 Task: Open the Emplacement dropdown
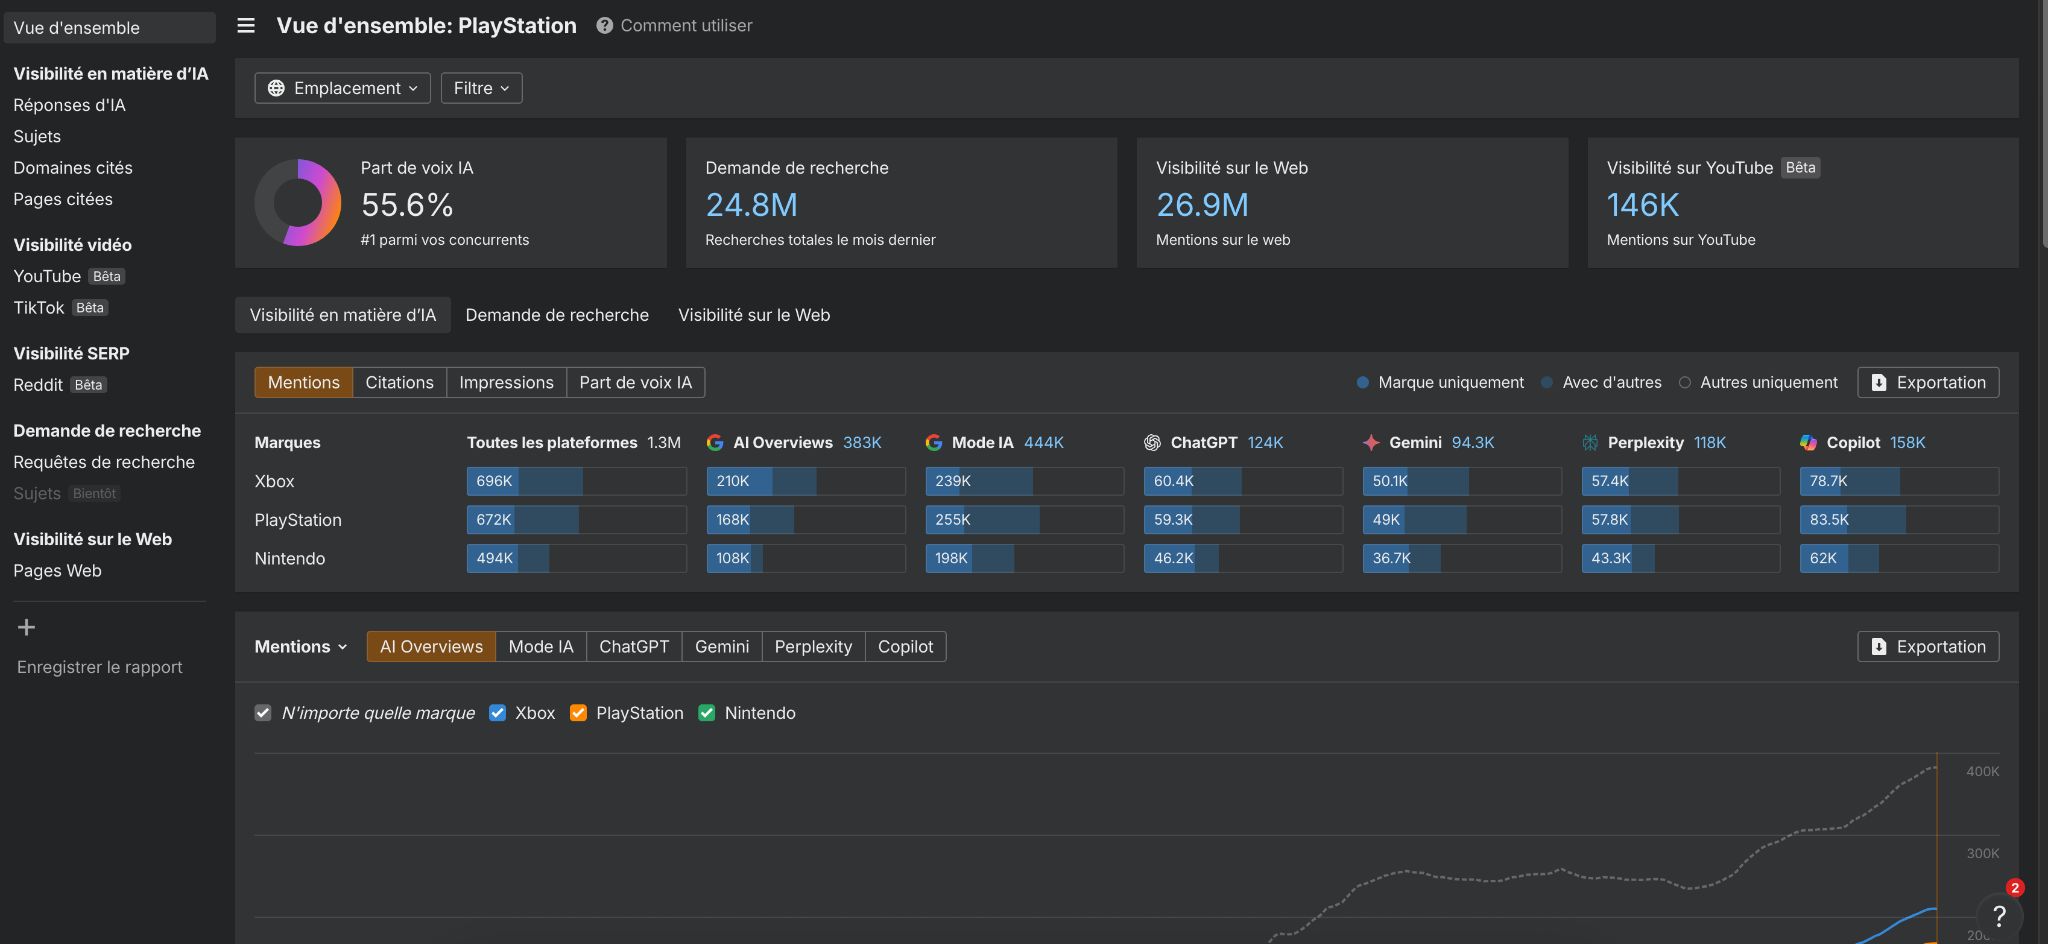pyautogui.click(x=342, y=88)
